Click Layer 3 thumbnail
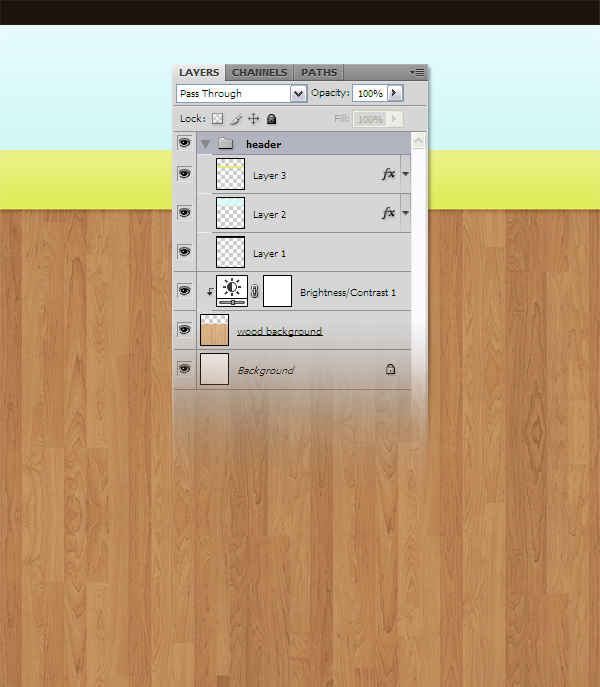This screenshot has height=687, width=600. [231, 174]
